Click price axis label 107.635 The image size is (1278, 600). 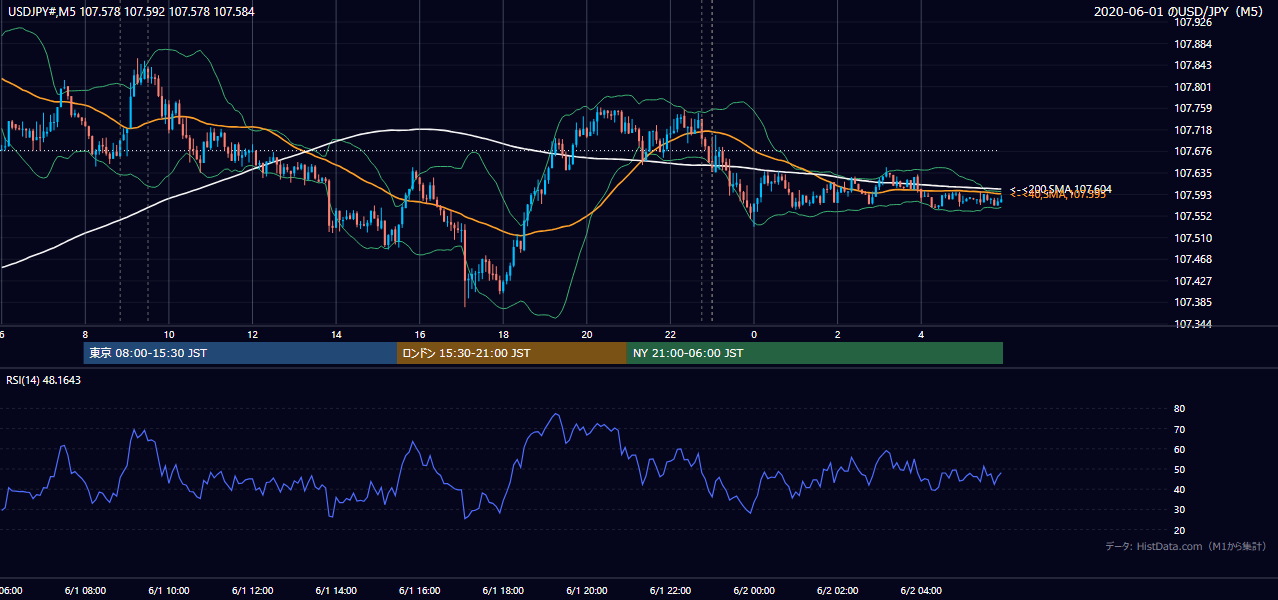[1194, 173]
